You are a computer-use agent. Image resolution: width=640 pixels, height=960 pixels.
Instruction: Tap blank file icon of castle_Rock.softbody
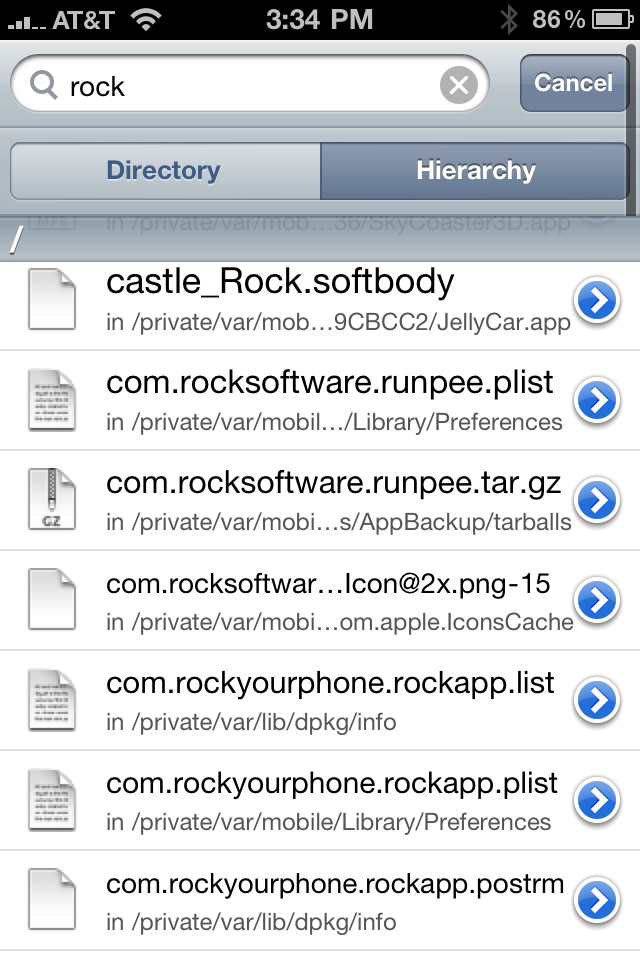[x=52, y=299]
